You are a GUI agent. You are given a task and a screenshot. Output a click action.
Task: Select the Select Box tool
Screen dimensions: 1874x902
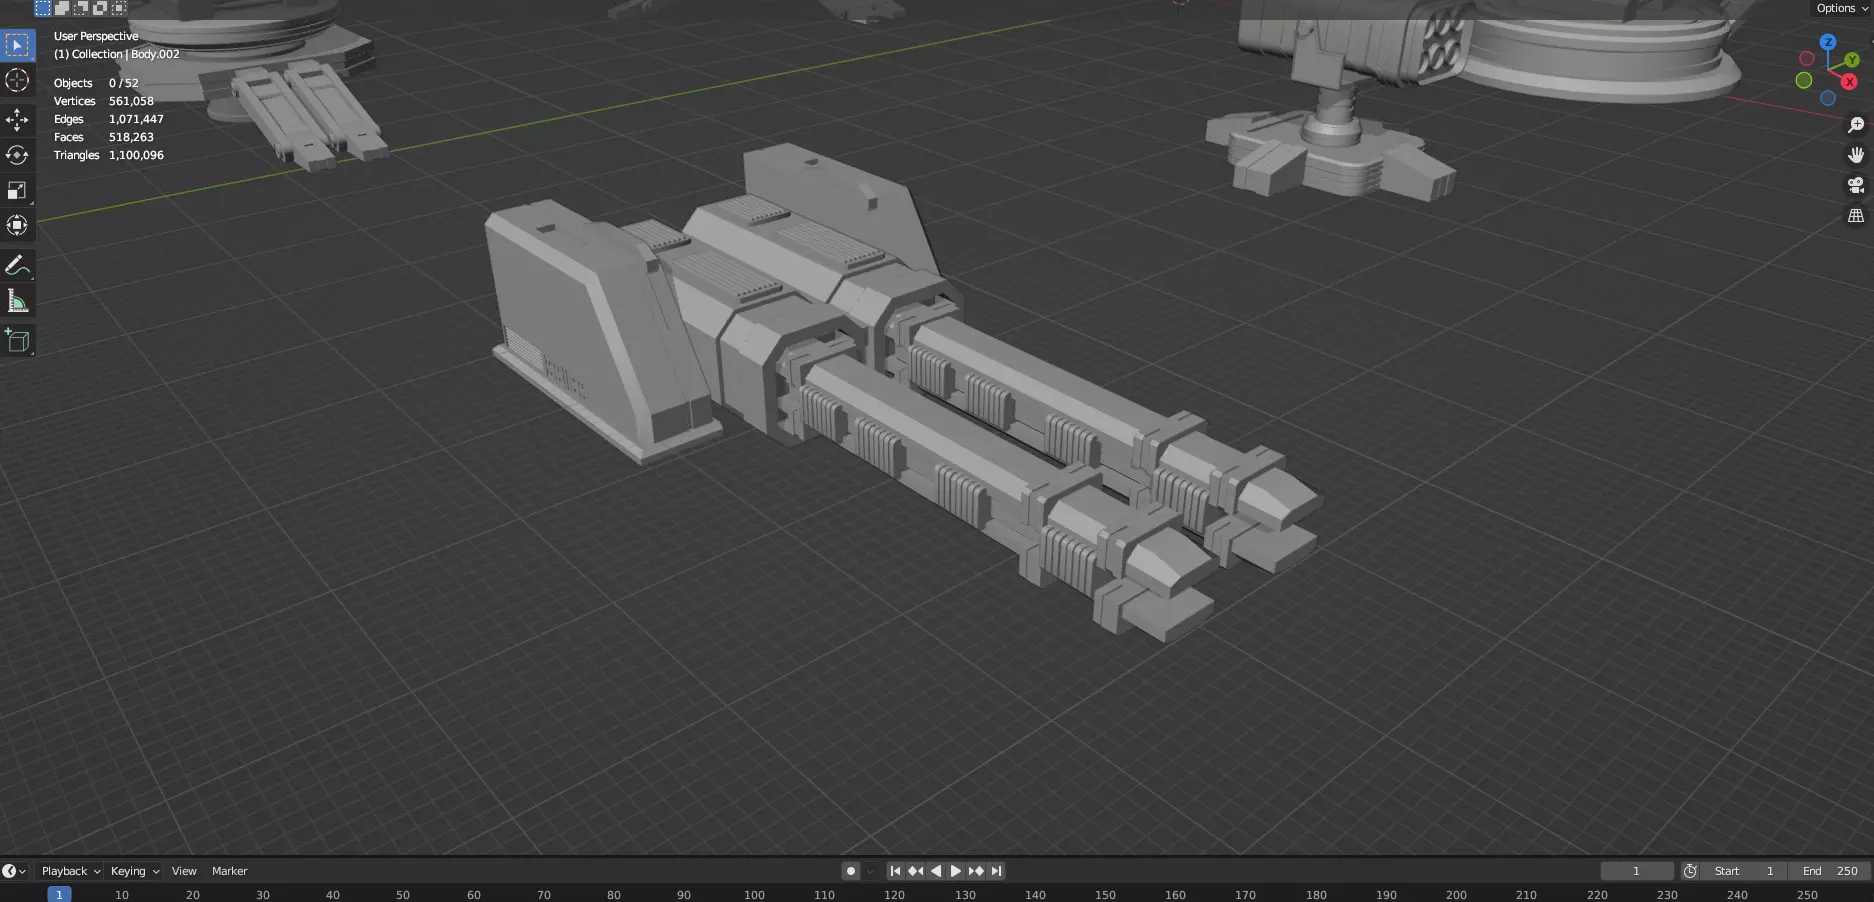pyautogui.click(x=17, y=45)
